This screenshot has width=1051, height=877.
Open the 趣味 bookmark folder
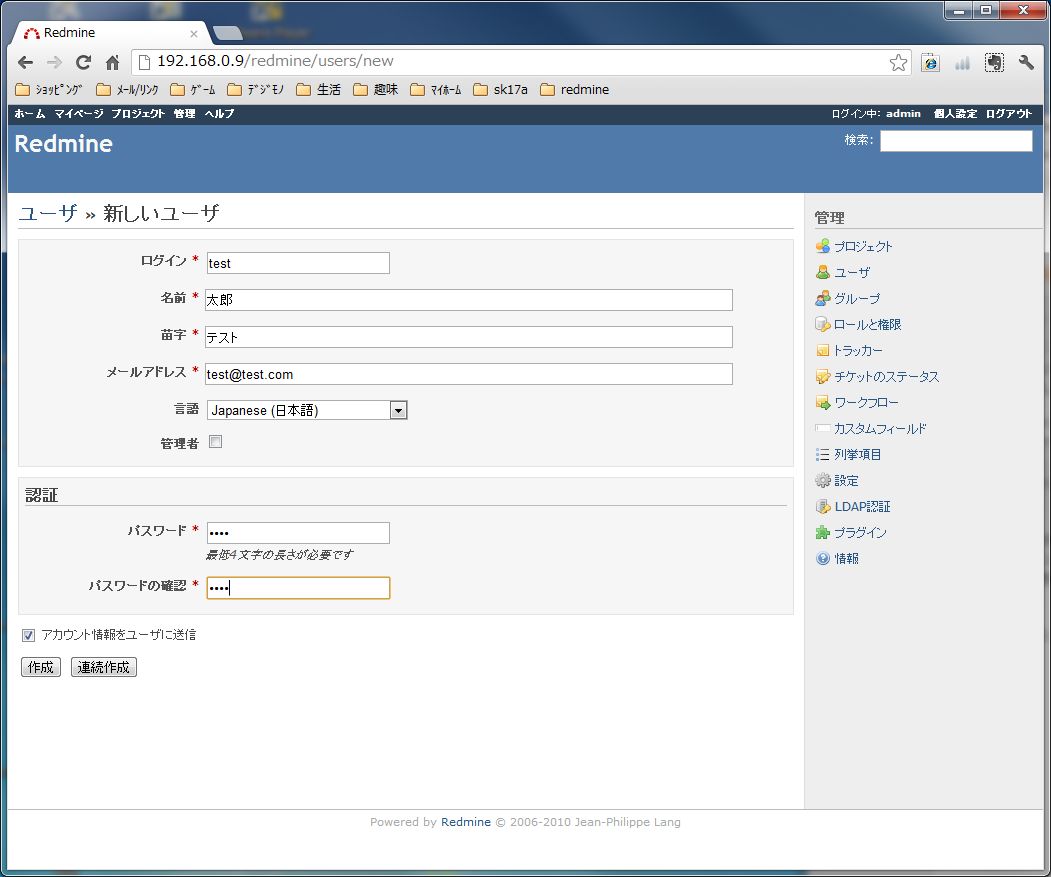375,89
